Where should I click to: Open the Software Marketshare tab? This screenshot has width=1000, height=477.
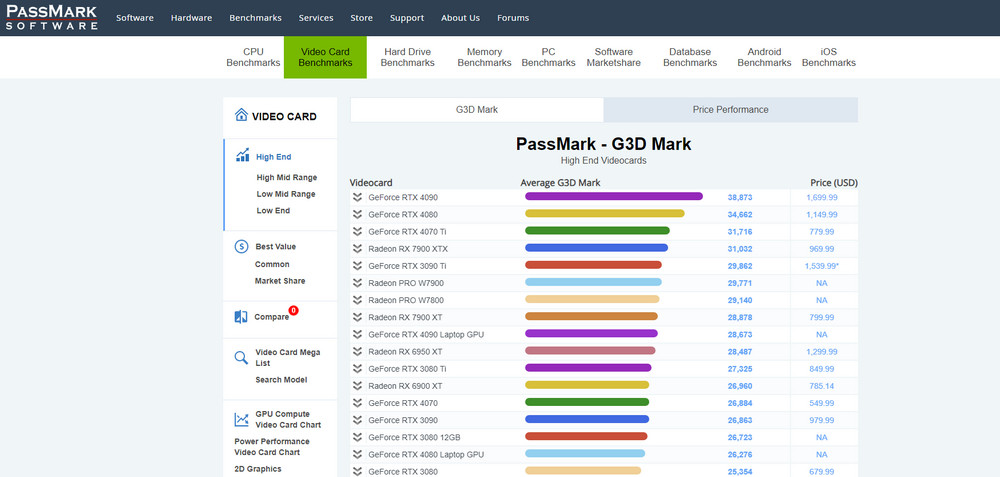614,57
